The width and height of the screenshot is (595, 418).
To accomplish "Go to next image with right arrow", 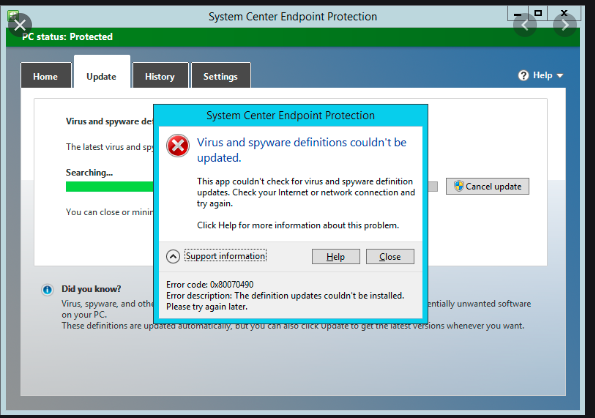I will click(x=565, y=25).
